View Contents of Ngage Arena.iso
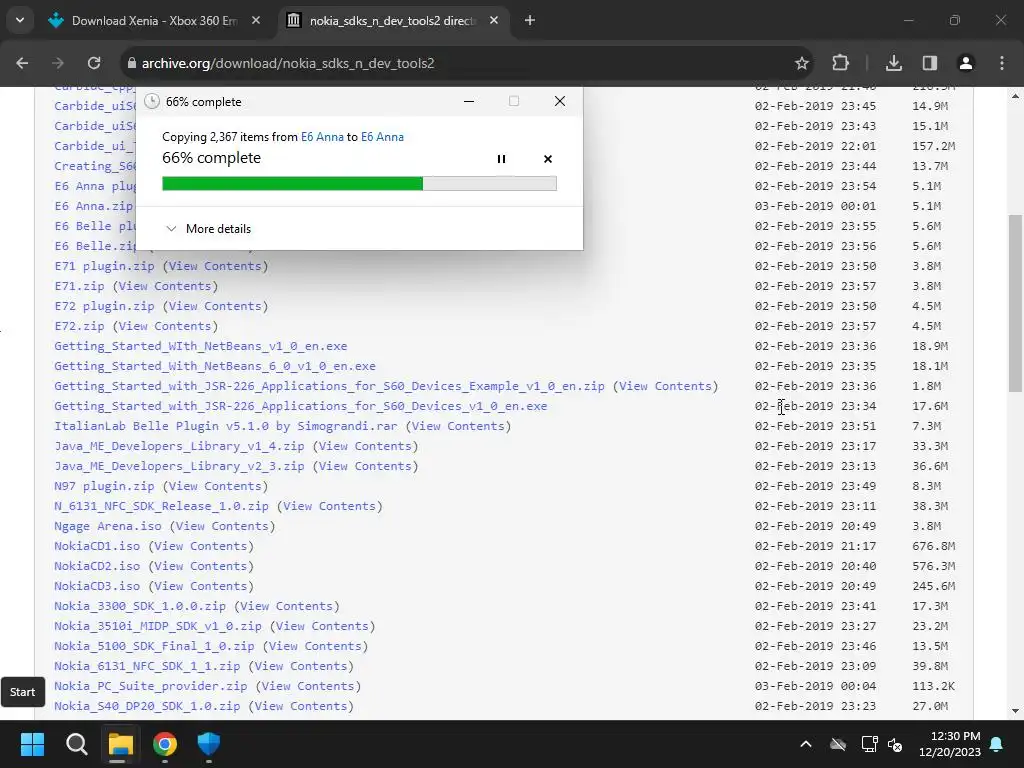 [x=222, y=526]
